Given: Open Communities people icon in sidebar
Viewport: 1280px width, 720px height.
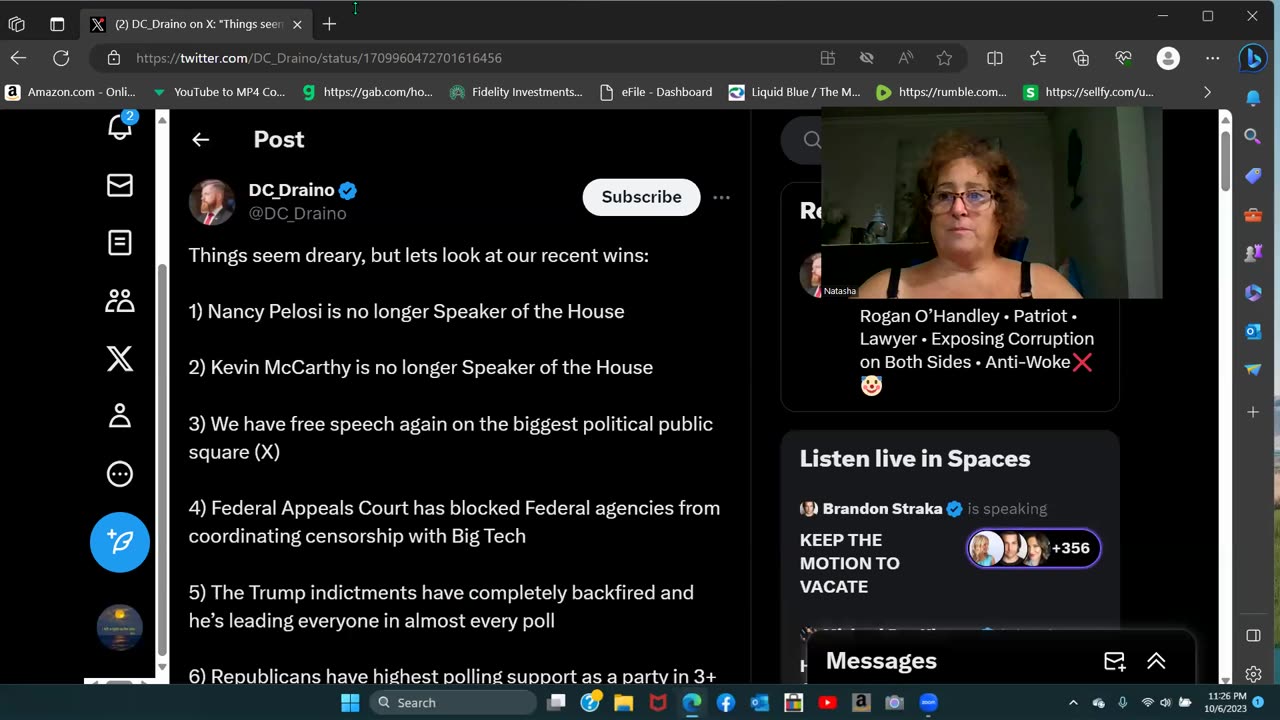Looking at the screenshot, I should coord(120,300).
